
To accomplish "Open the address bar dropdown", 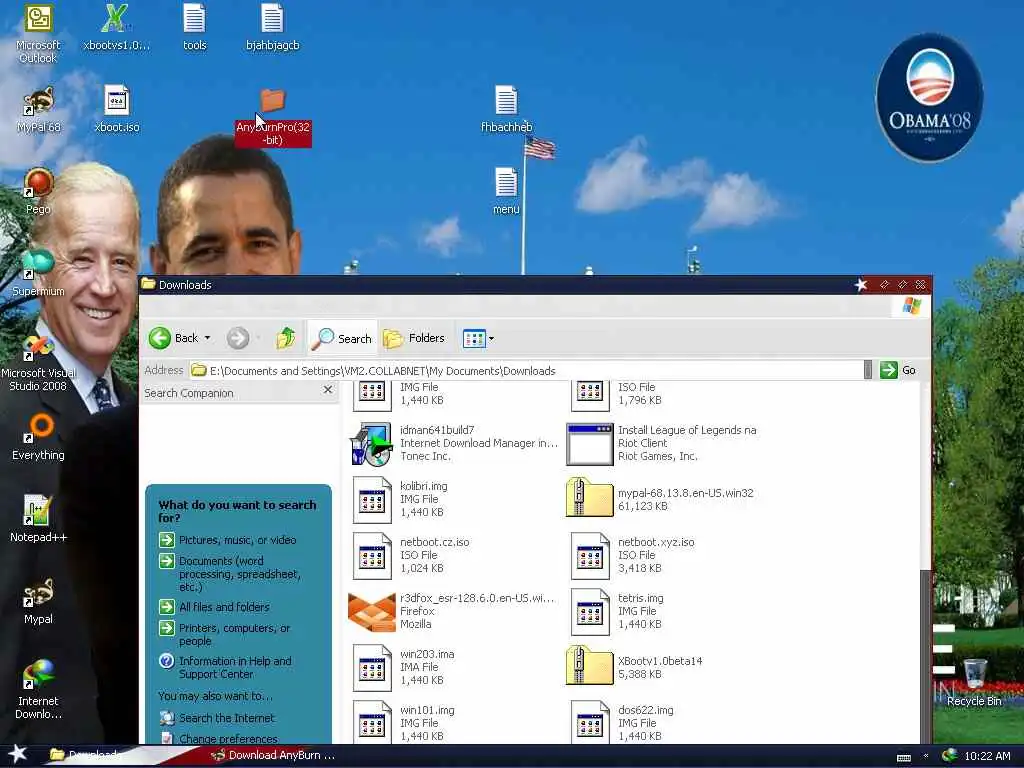I will (868, 370).
